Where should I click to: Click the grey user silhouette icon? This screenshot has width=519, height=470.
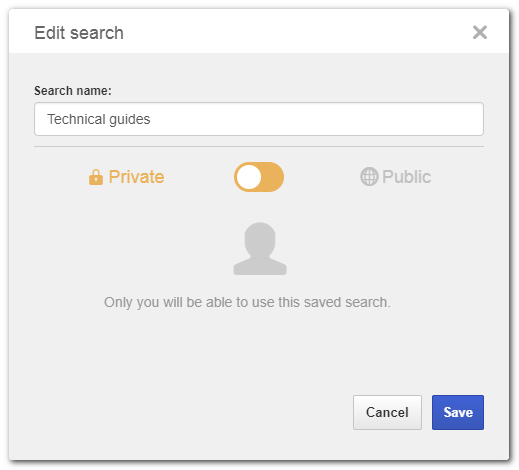[x=260, y=249]
